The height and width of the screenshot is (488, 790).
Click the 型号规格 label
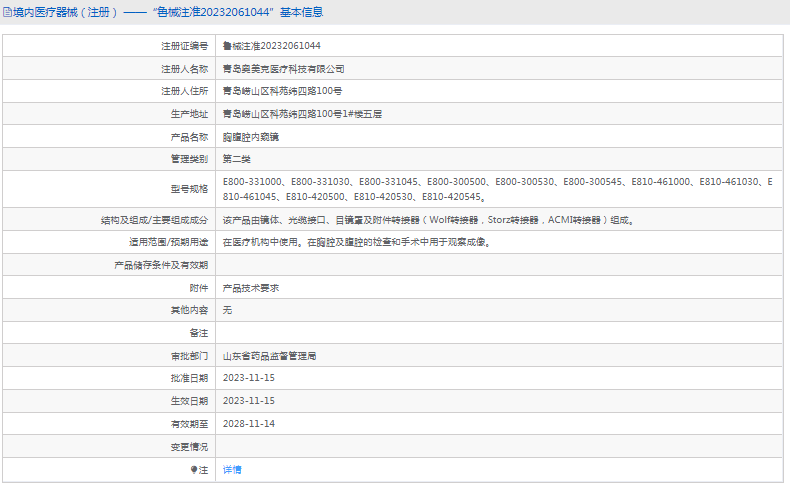189,189
